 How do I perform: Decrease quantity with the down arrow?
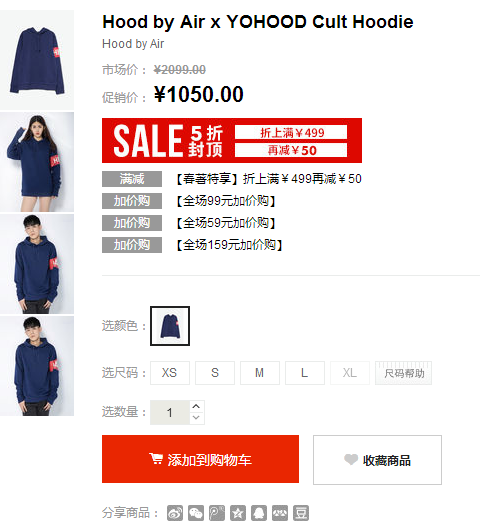pos(196,418)
